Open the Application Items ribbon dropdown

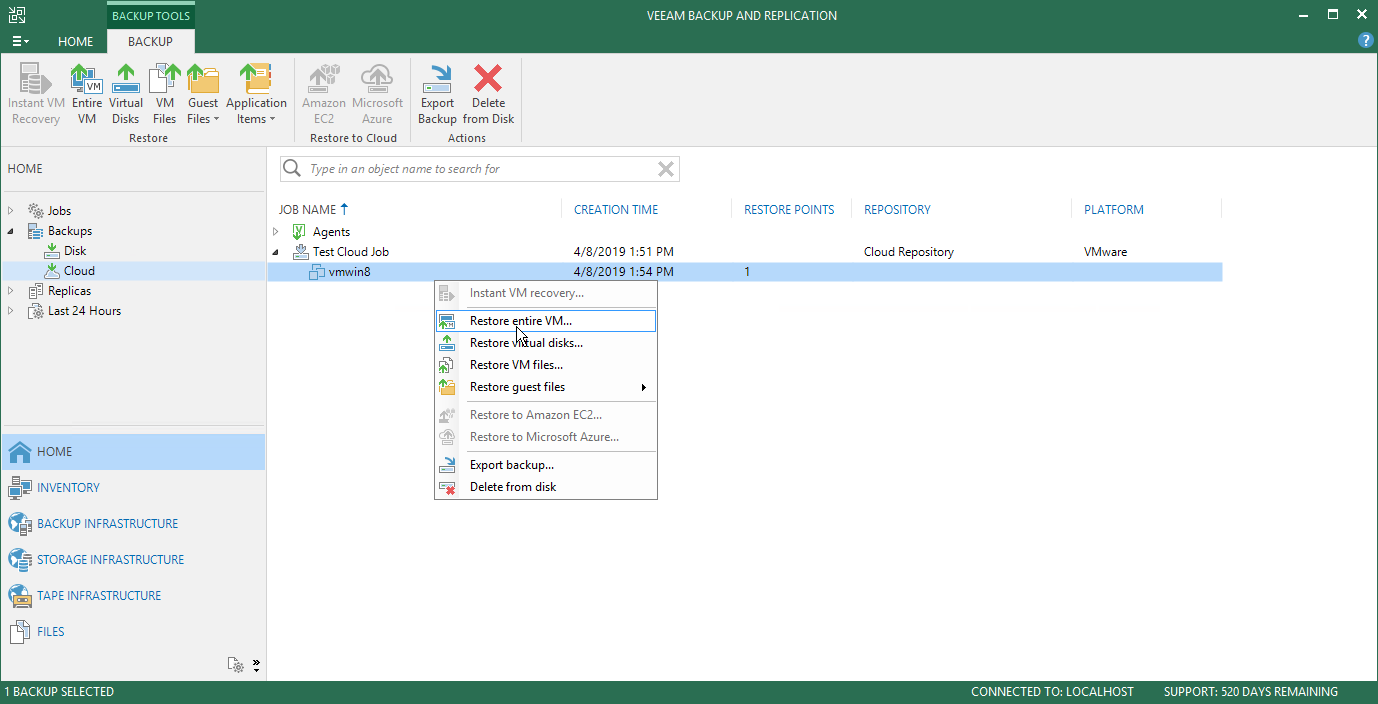point(256,94)
